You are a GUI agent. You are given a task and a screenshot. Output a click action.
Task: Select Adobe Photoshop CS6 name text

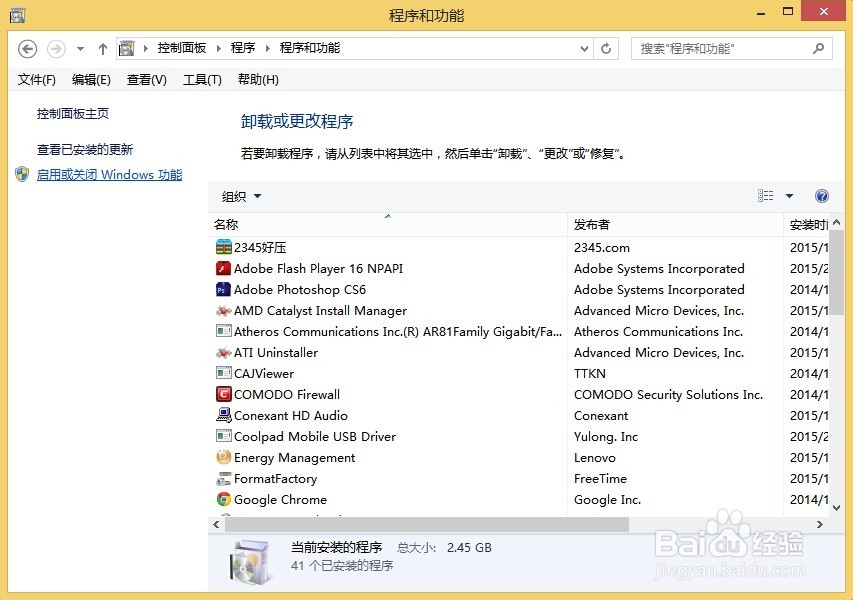(x=300, y=289)
